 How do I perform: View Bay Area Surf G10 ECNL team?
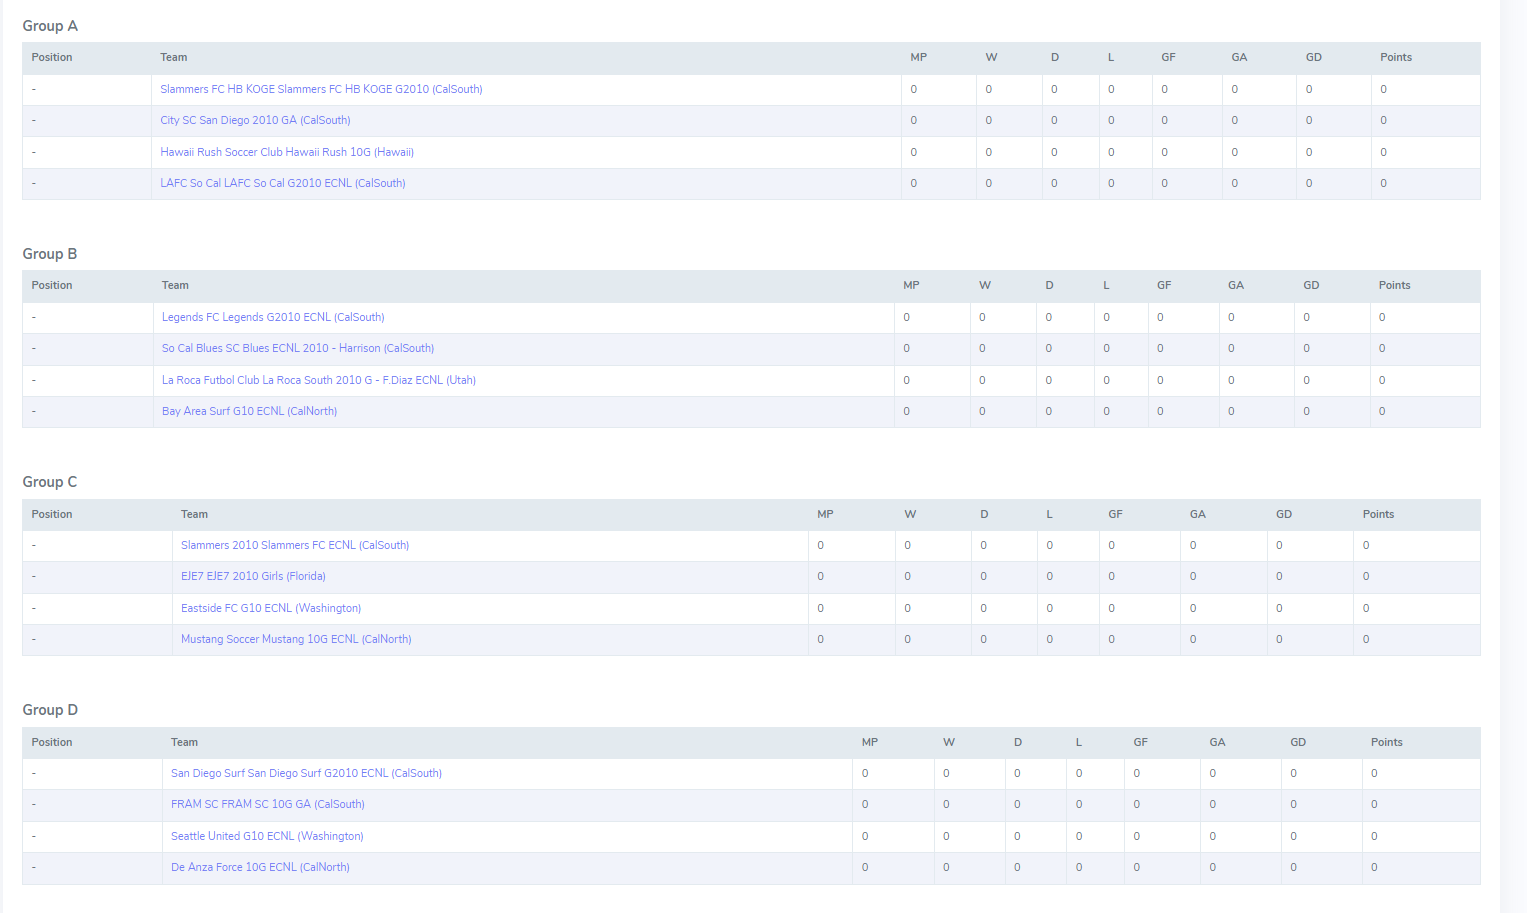(249, 411)
